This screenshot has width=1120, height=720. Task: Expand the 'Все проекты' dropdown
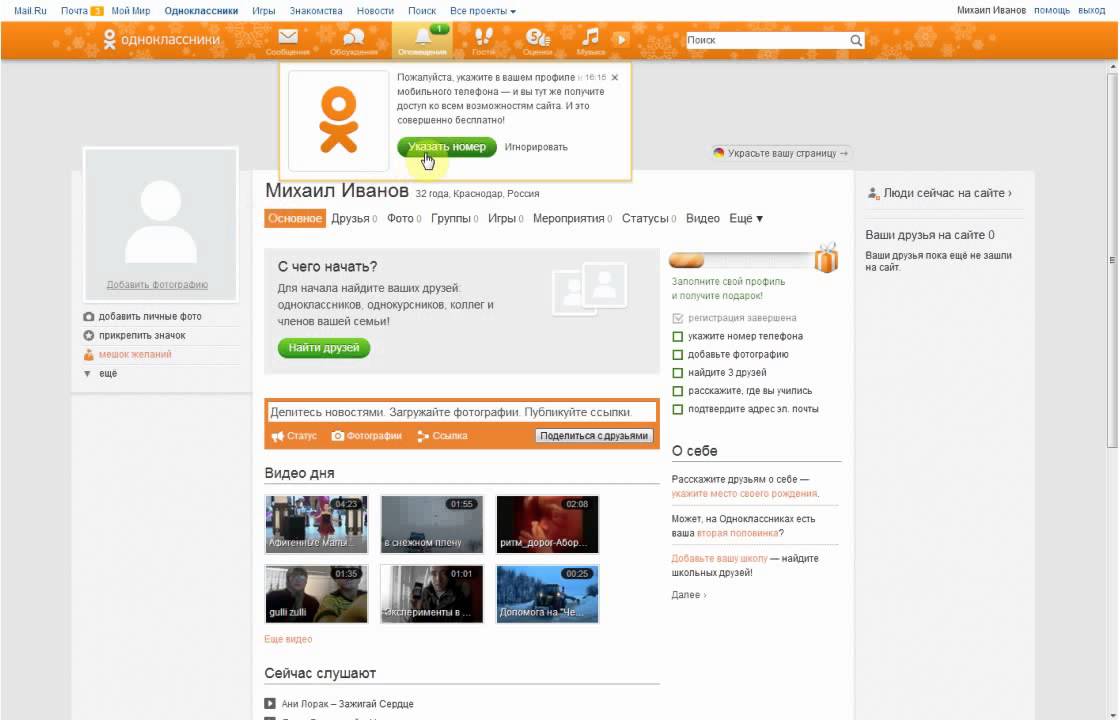483,11
